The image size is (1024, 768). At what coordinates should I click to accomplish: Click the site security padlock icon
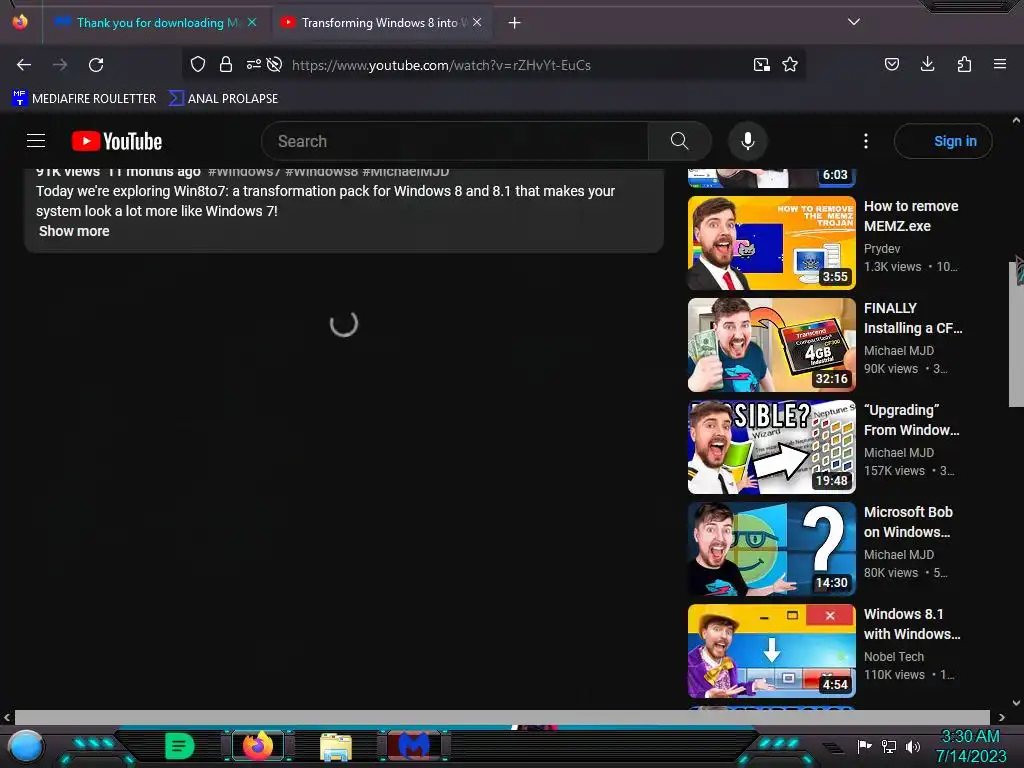click(226, 64)
